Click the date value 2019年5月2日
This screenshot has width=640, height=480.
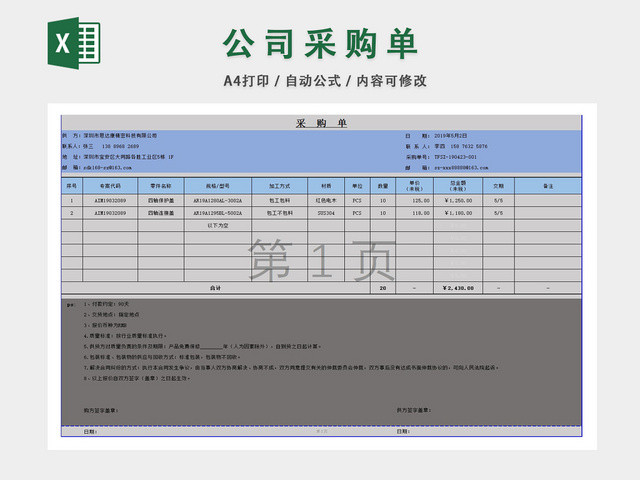click(x=450, y=136)
